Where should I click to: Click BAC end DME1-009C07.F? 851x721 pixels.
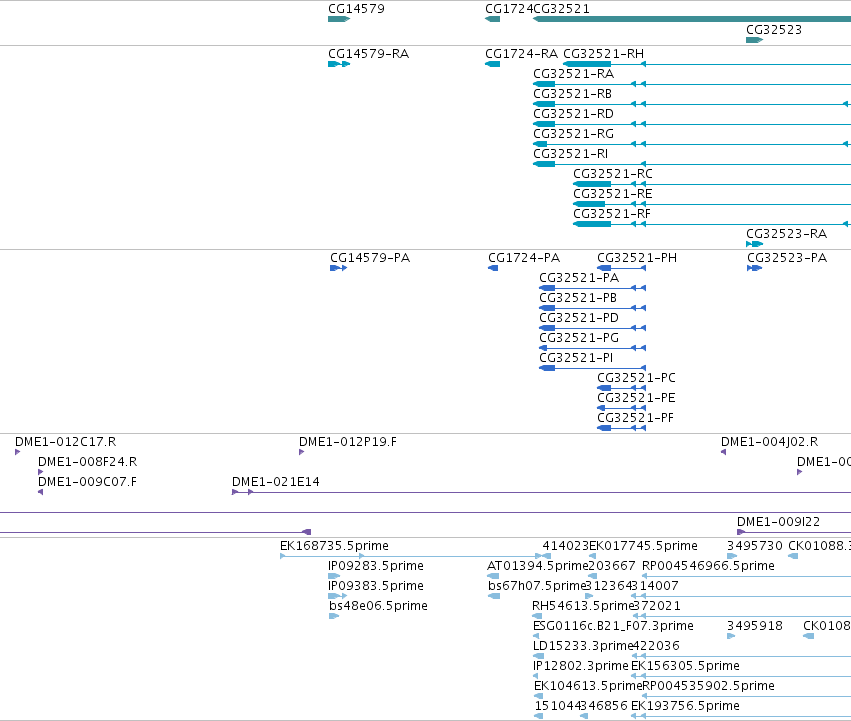(x=87, y=482)
